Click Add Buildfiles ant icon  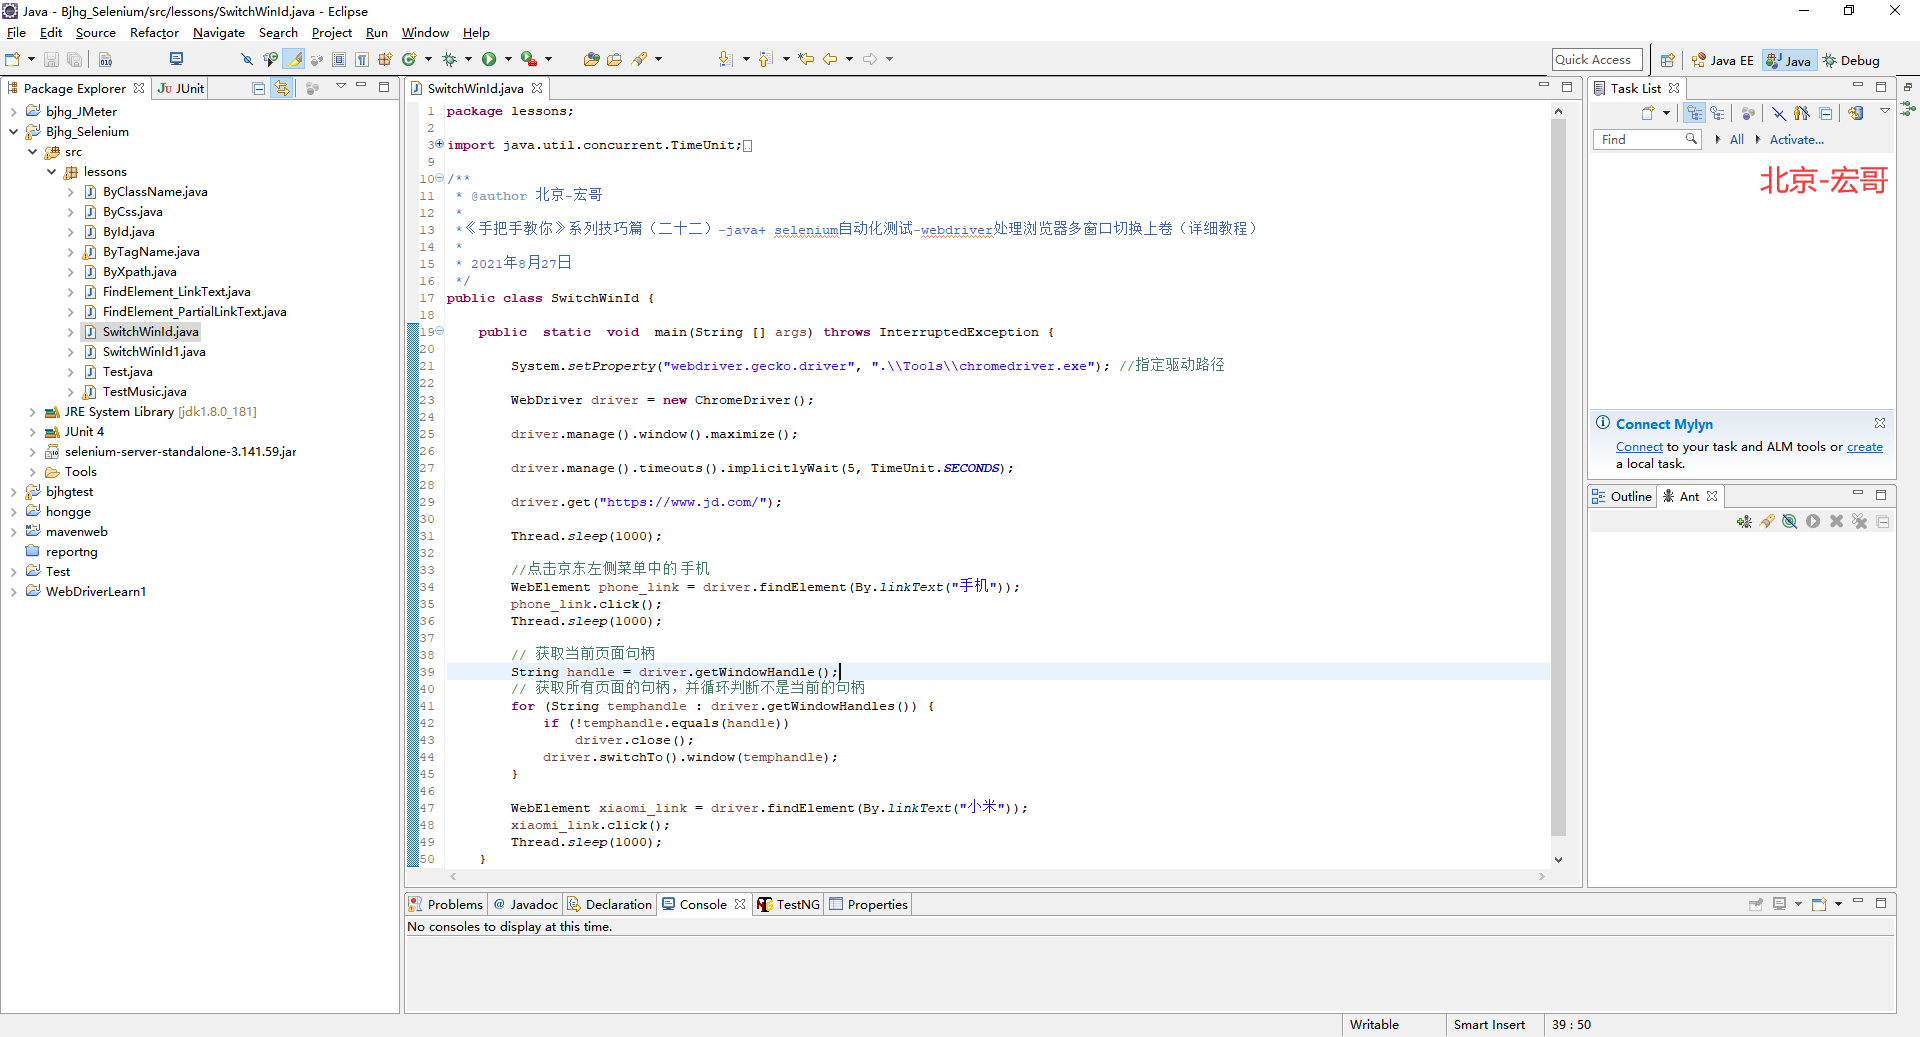(1744, 522)
